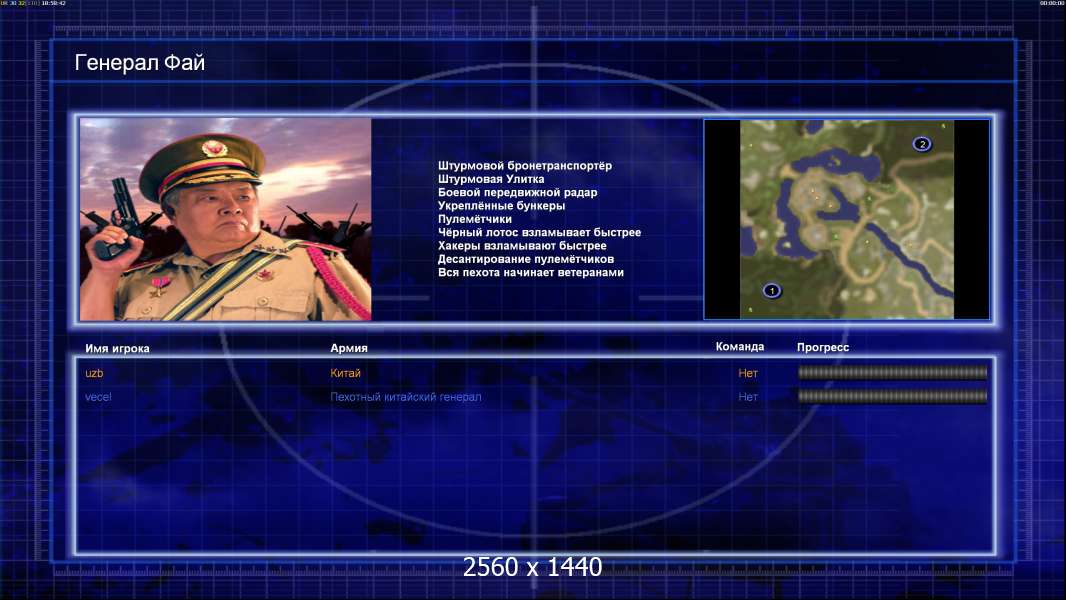Click start position marker 2 on minimap
This screenshot has height=600, width=1066.
point(922,144)
